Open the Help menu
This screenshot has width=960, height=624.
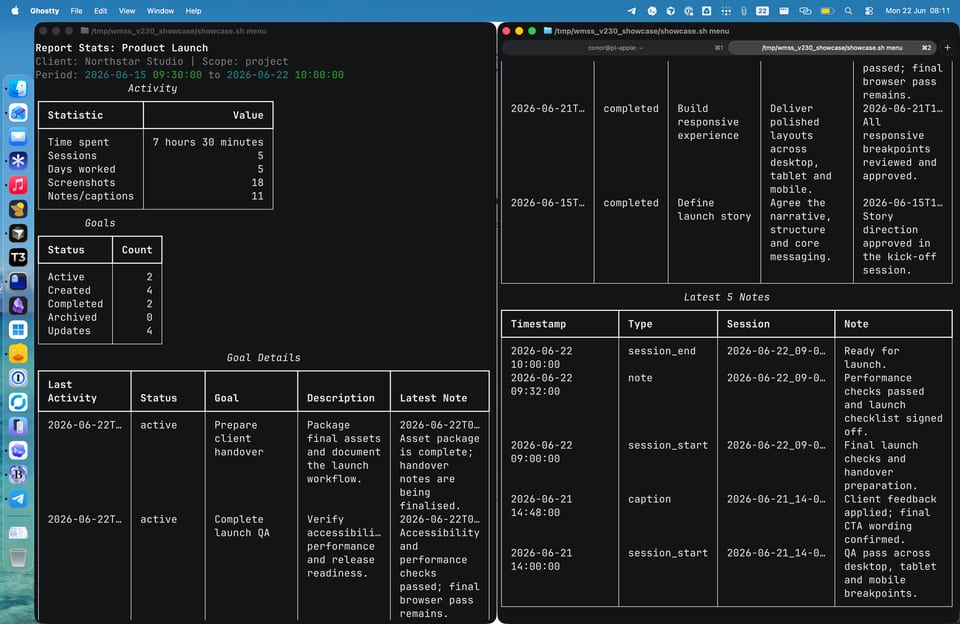pyautogui.click(x=193, y=10)
